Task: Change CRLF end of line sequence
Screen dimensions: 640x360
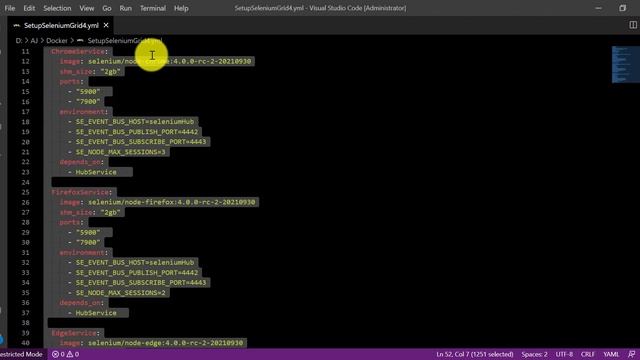Action: pyautogui.click(x=588, y=354)
